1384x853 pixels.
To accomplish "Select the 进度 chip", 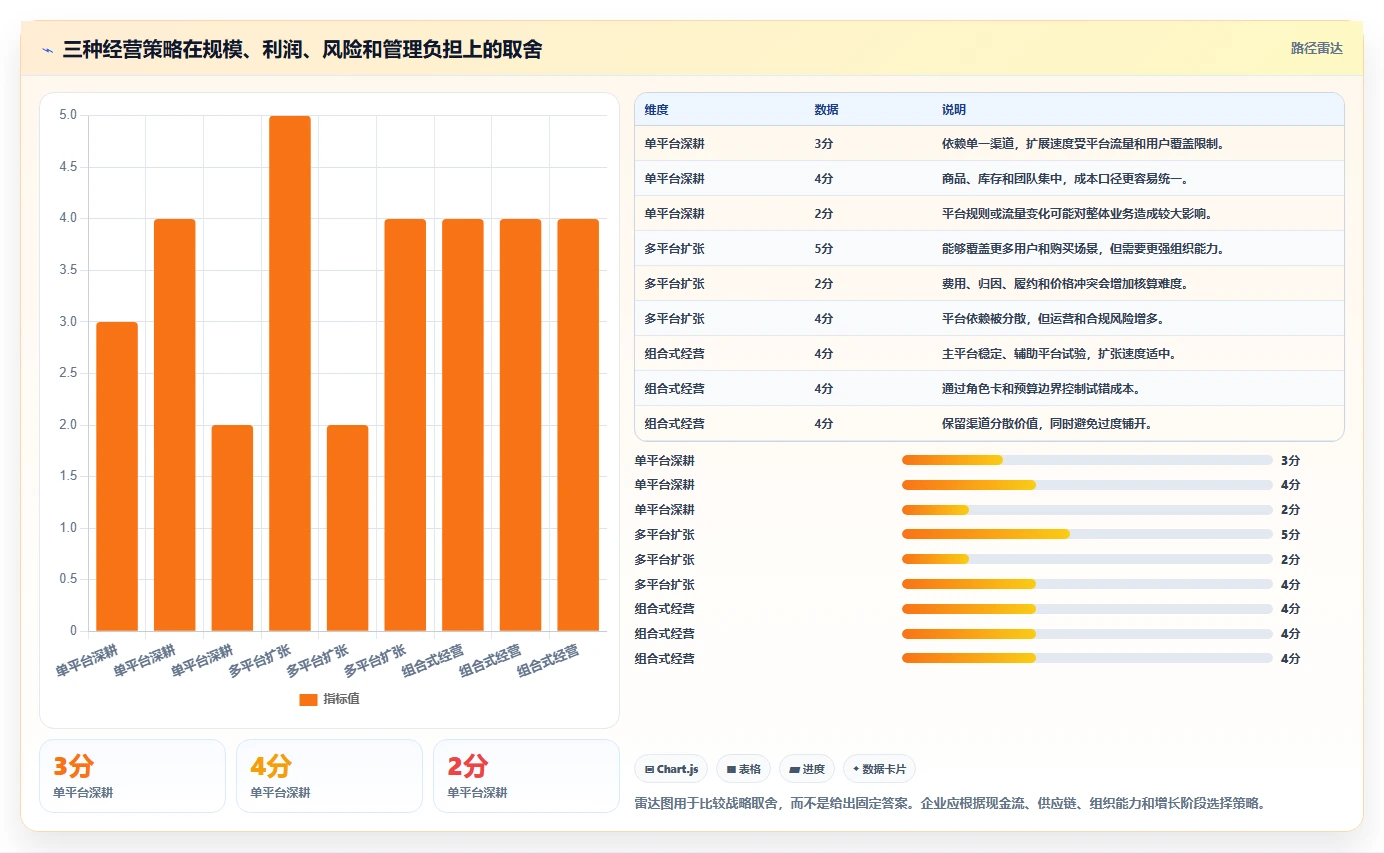I will tap(806, 769).
